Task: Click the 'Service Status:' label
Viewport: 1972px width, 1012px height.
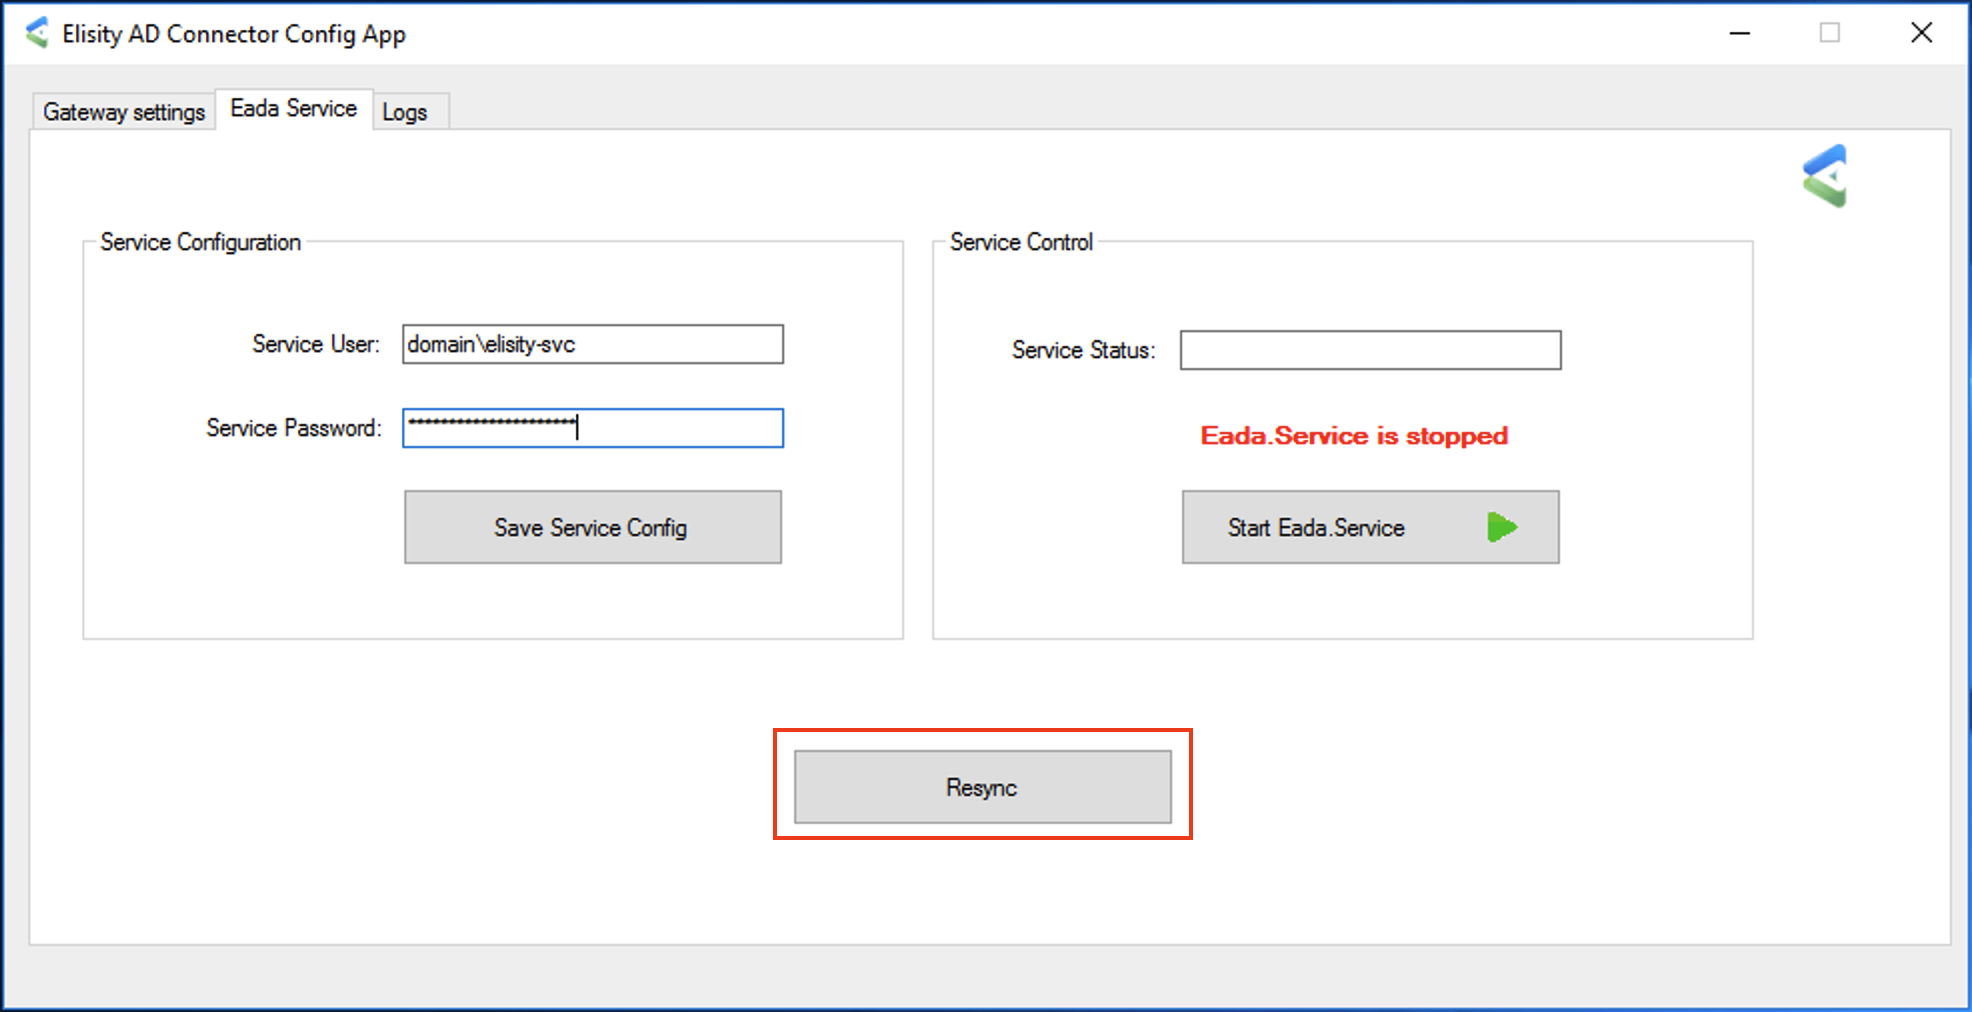Action: click(x=1083, y=350)
